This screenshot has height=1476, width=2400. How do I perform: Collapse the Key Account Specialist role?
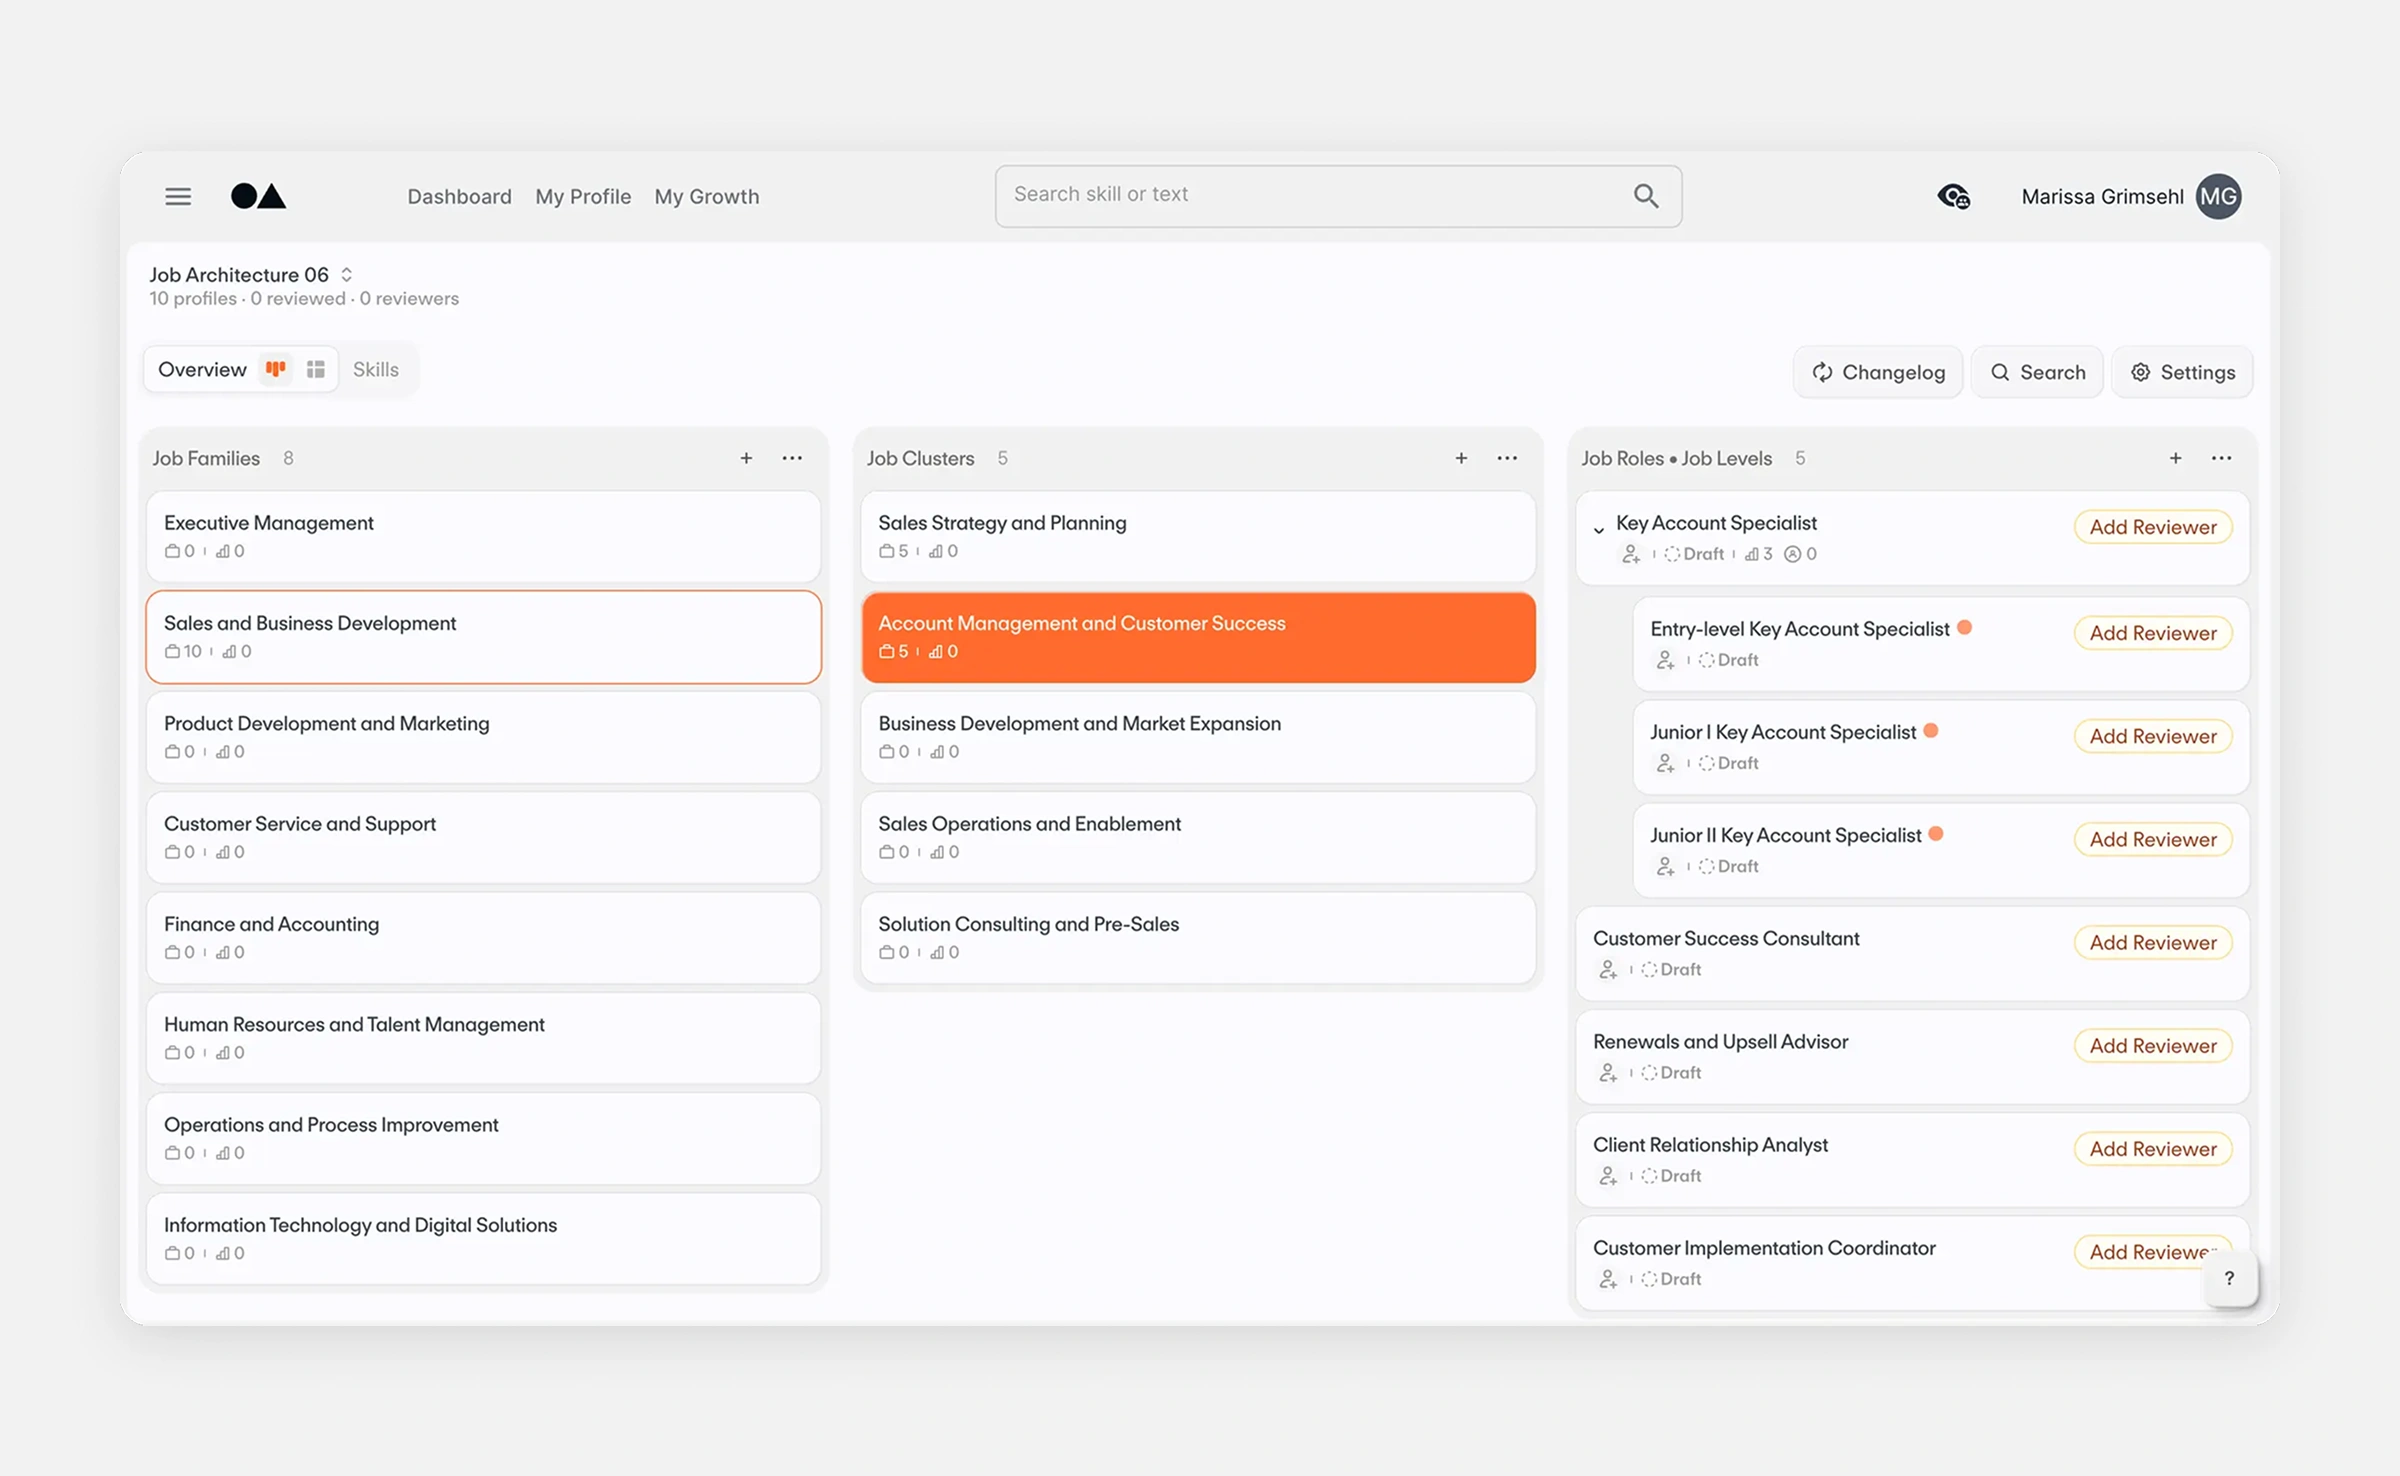[1599, 529]
